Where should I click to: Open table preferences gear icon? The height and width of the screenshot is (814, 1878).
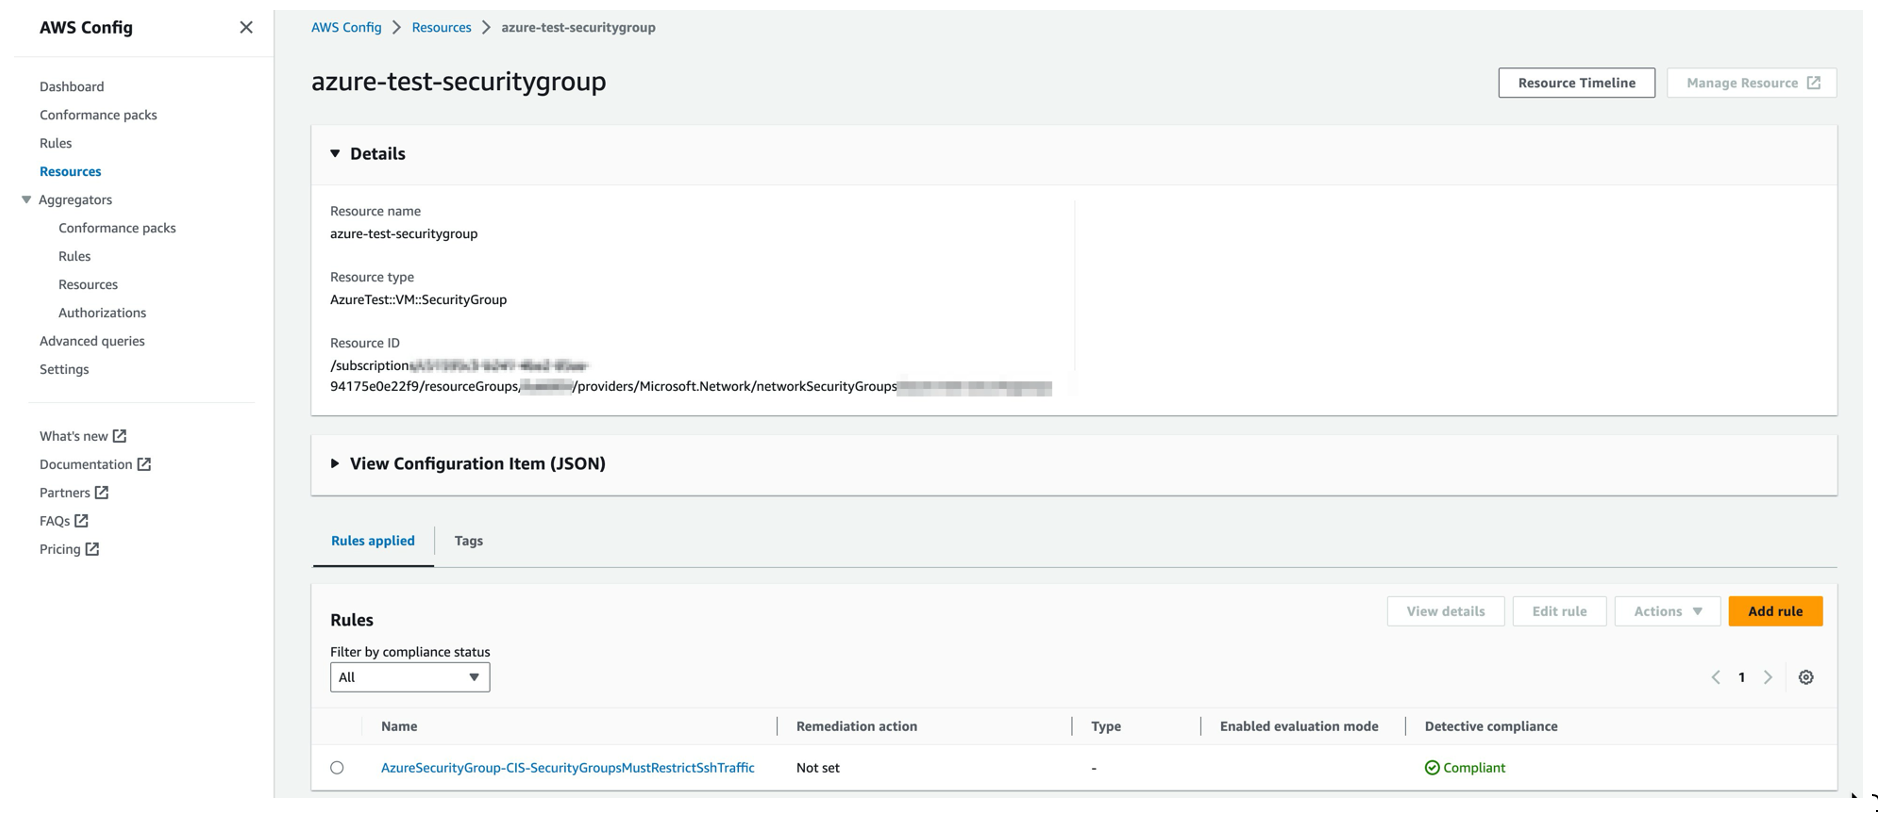coord(1806,677)
